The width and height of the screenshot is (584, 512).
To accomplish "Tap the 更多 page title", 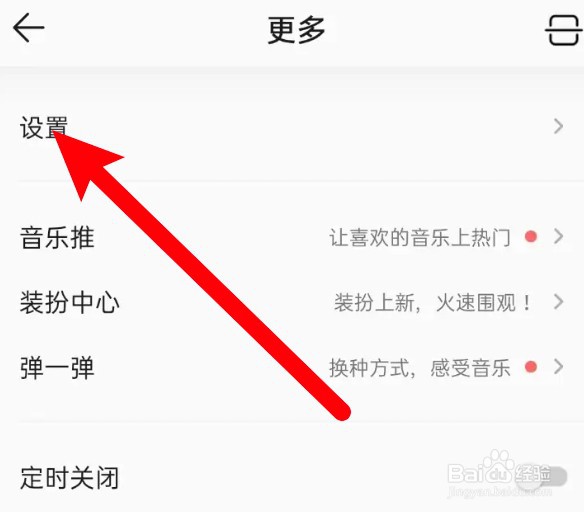I will [296, 30].
